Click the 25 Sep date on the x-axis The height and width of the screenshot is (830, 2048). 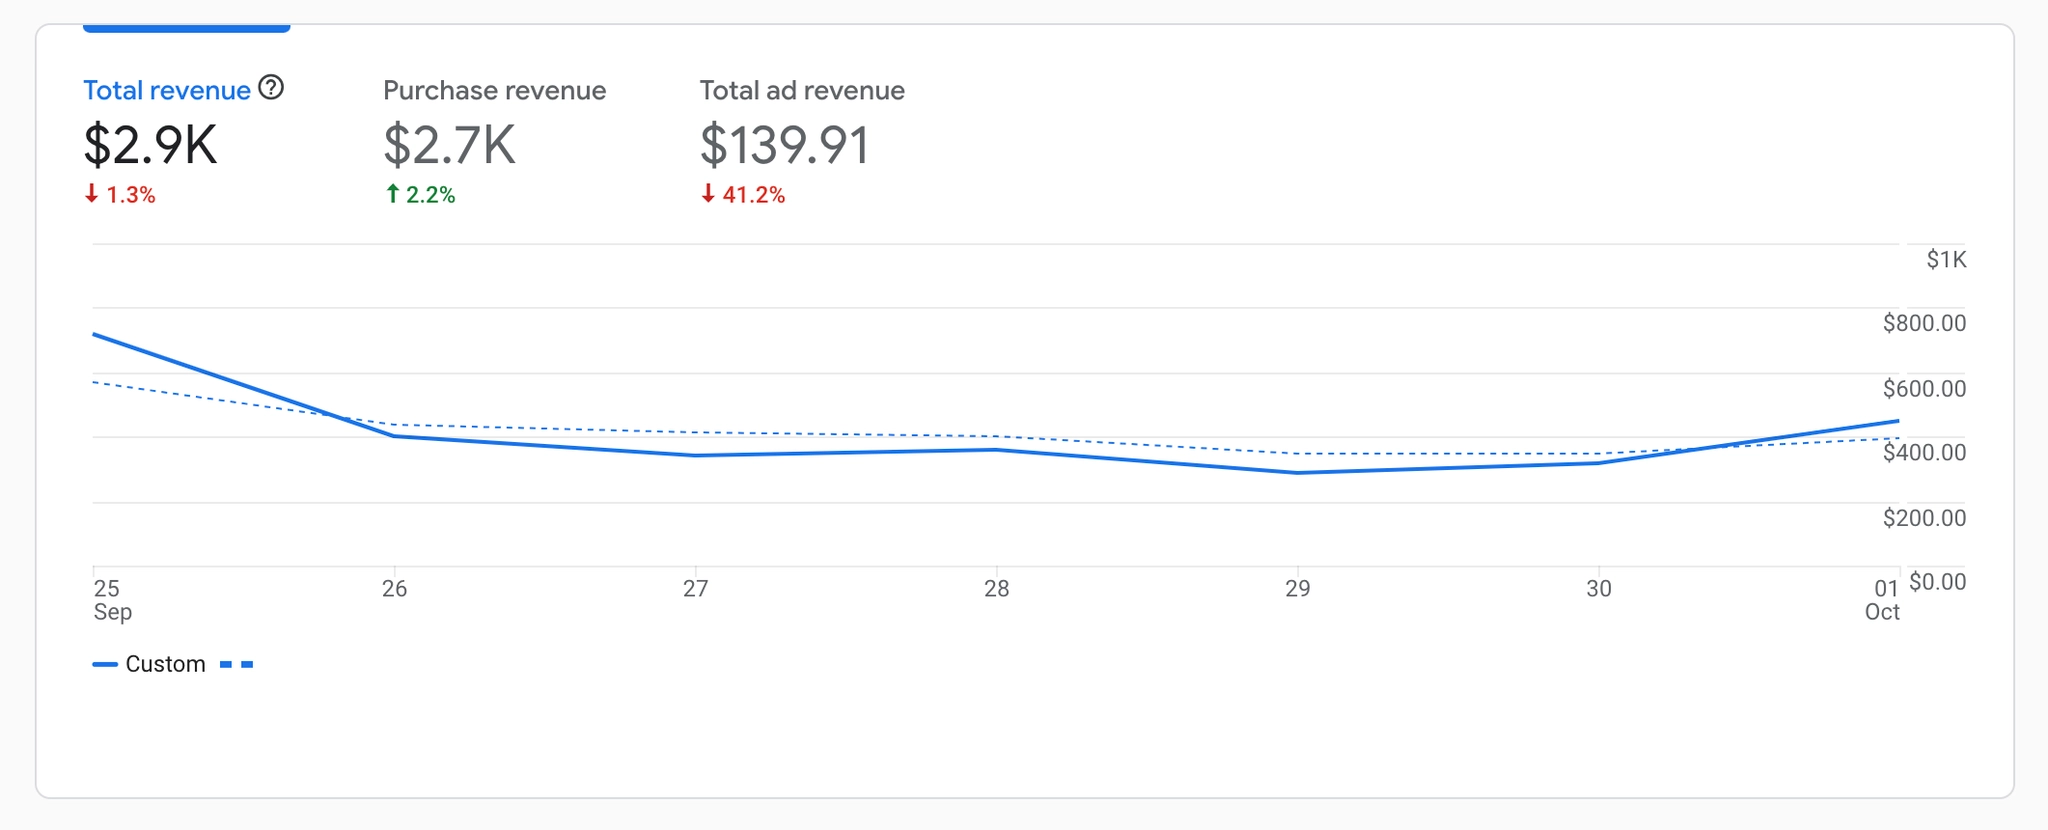tap(110, 599)
